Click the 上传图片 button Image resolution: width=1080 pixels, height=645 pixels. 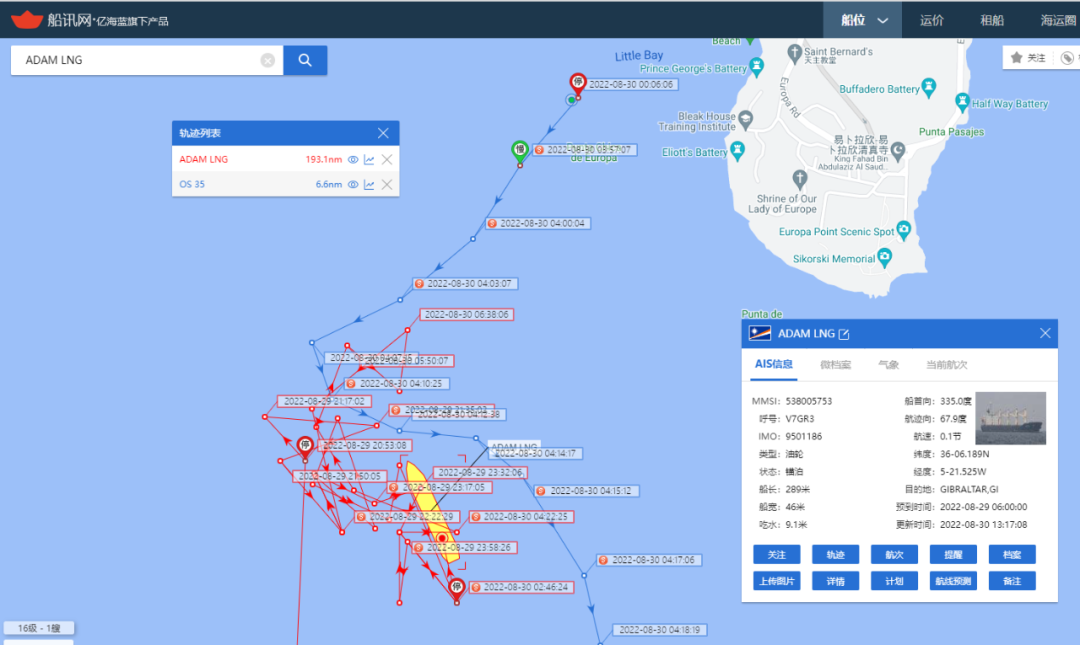click(x=775, y=581)
